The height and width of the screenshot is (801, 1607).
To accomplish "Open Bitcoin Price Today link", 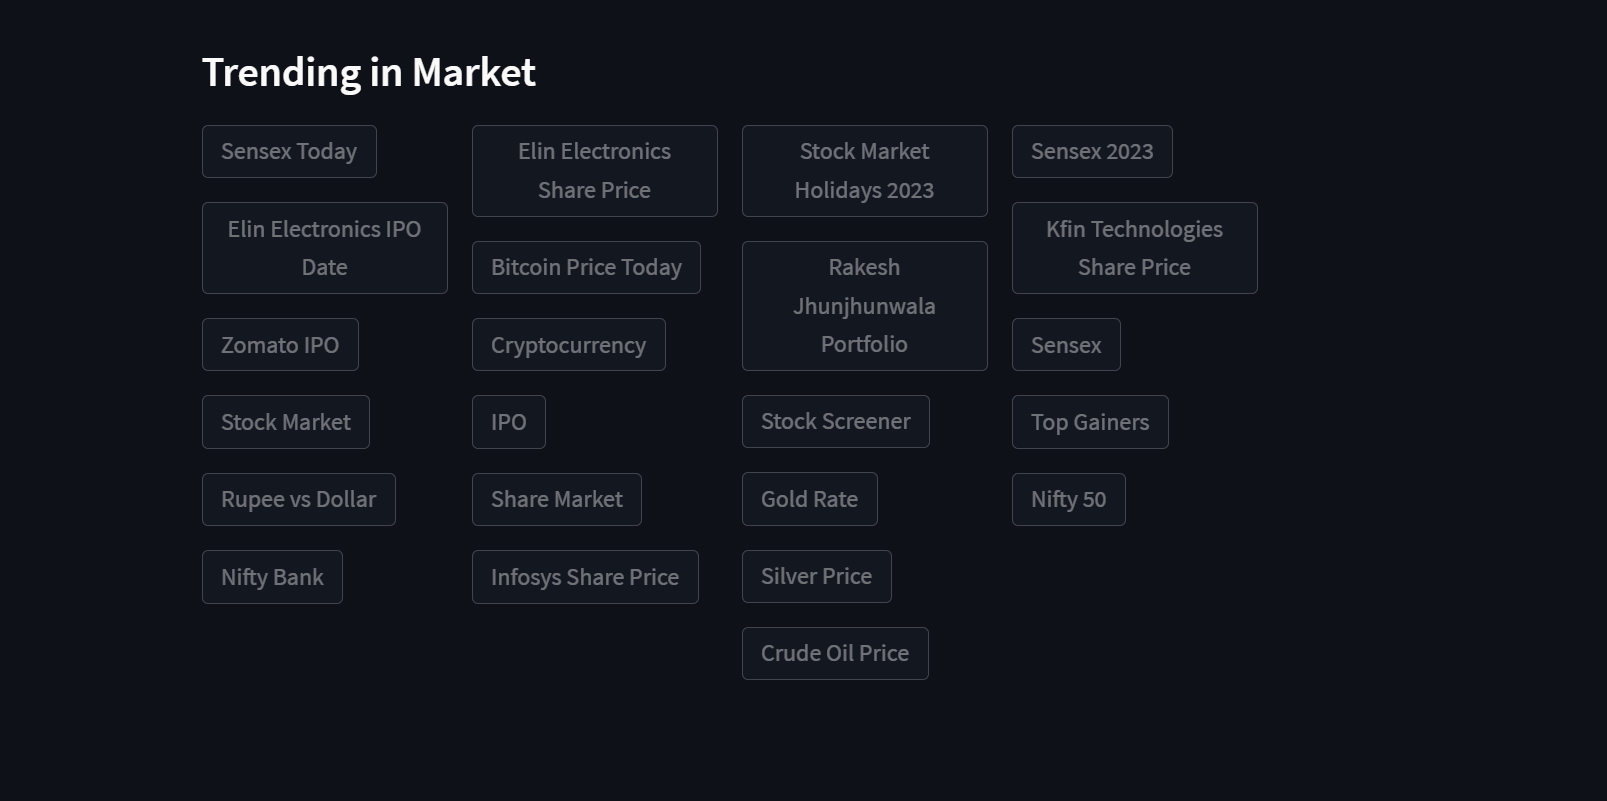I will 586,268.
